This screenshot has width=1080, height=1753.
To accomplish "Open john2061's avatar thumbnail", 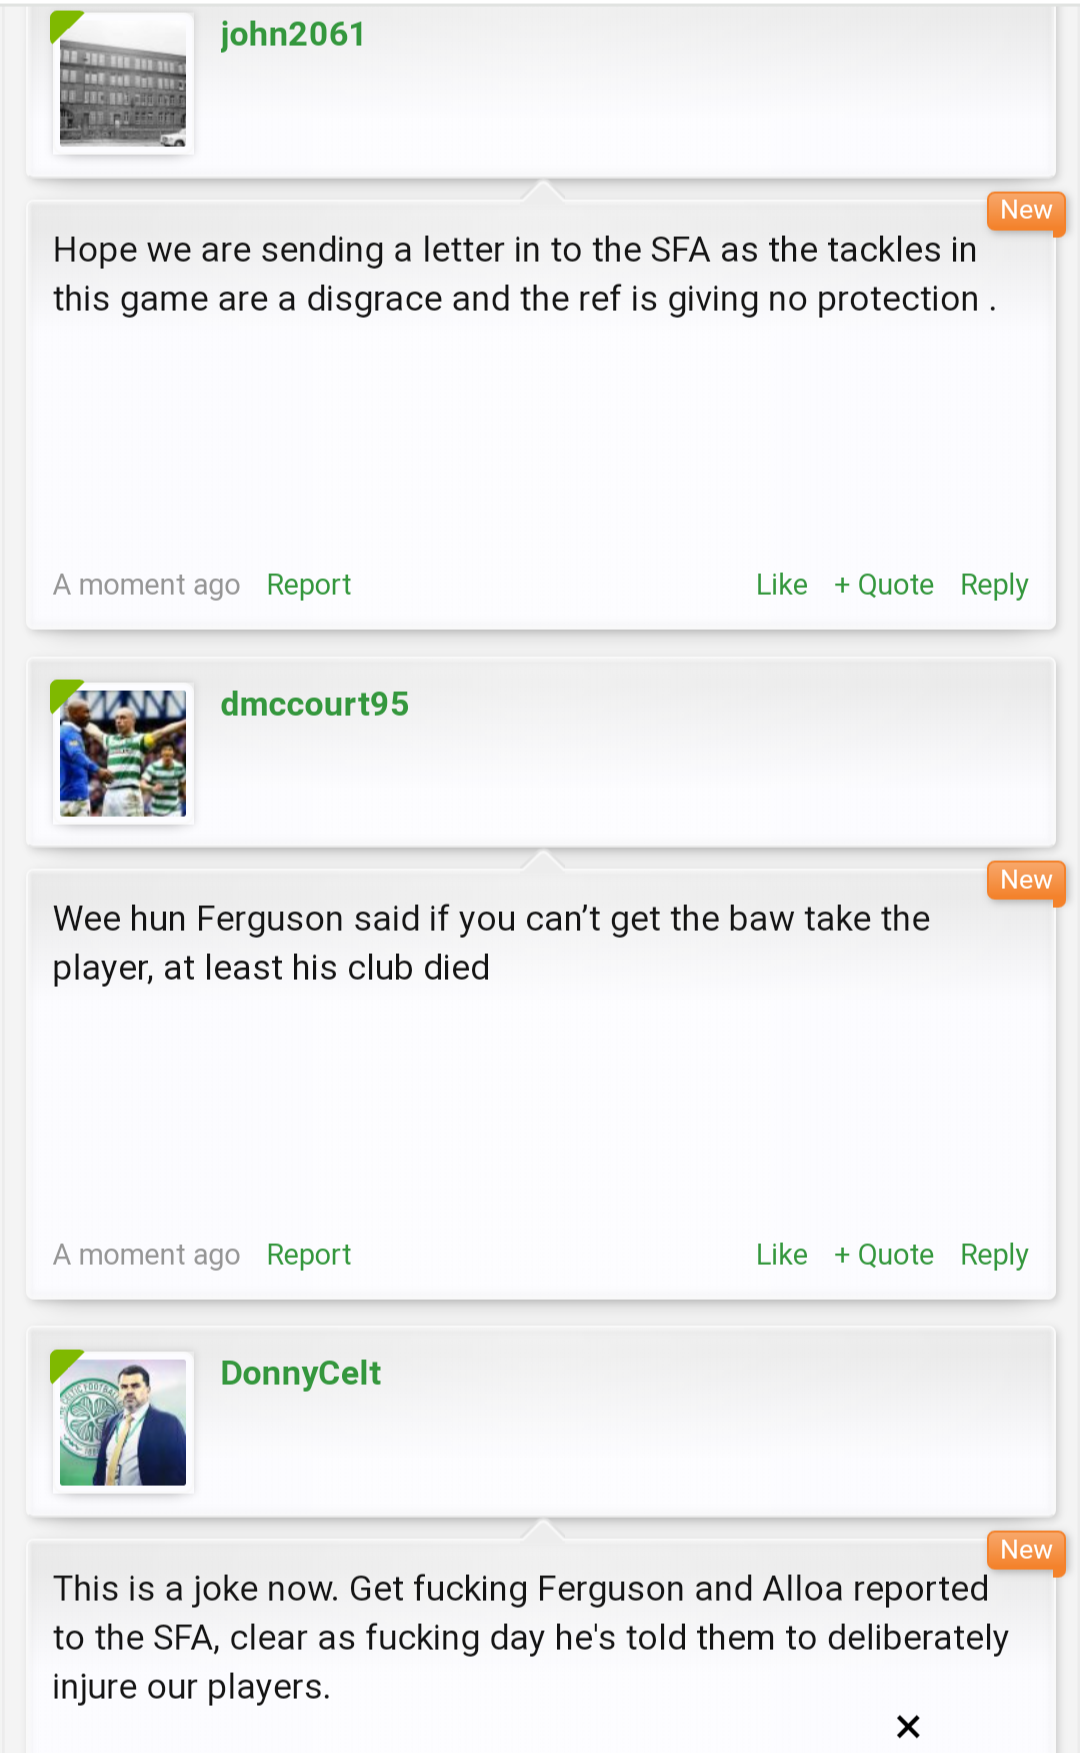I will coord(123,83).
